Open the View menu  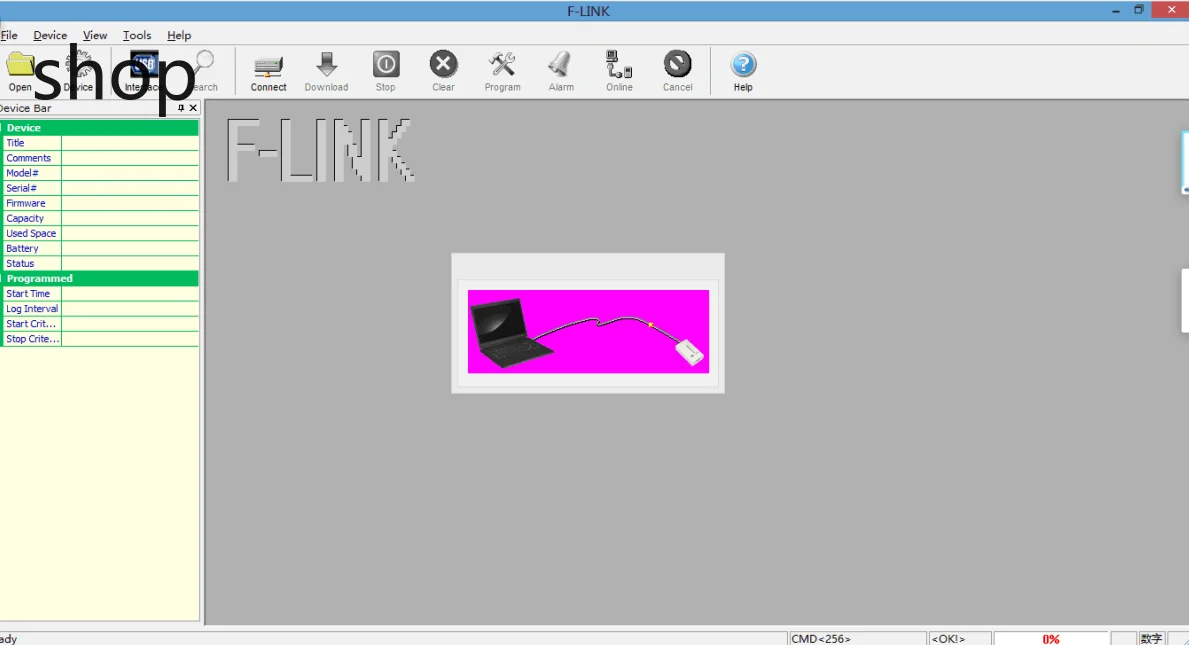[95, 36]
